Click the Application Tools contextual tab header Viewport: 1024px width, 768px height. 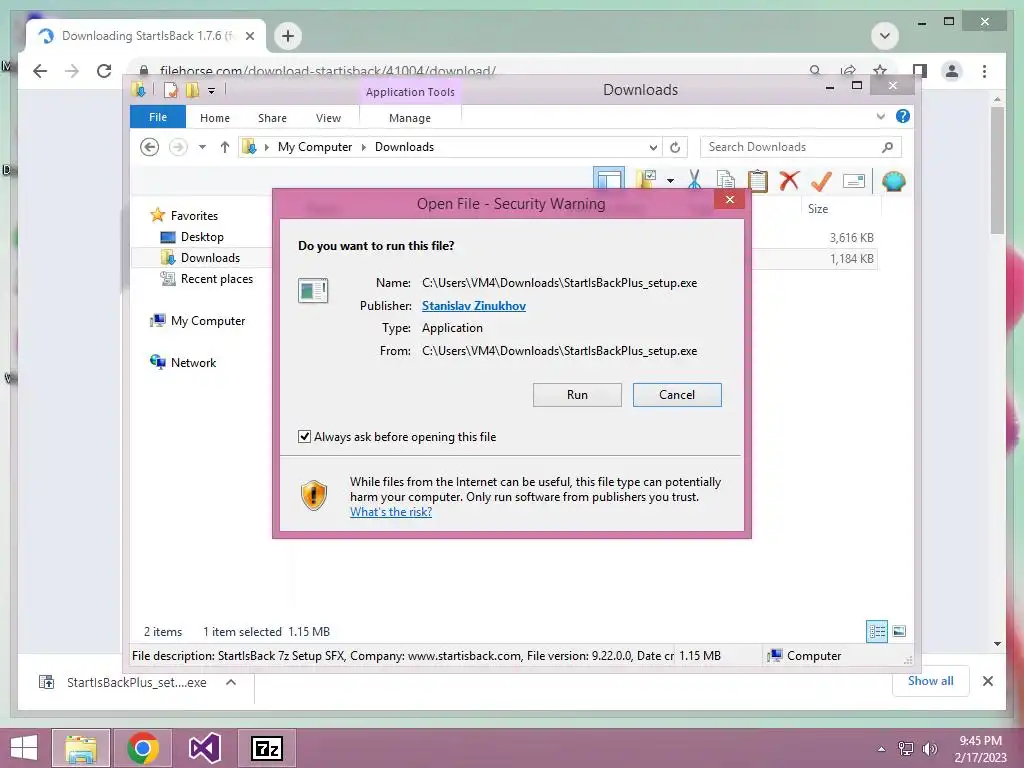410,92
